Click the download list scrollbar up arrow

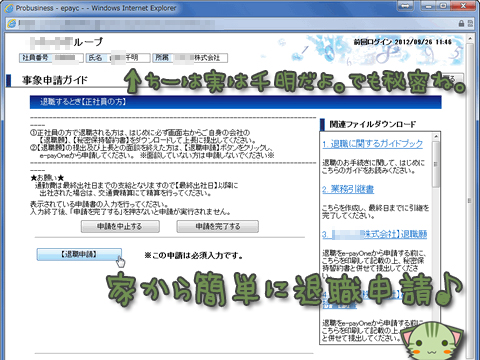coord(435,136)
